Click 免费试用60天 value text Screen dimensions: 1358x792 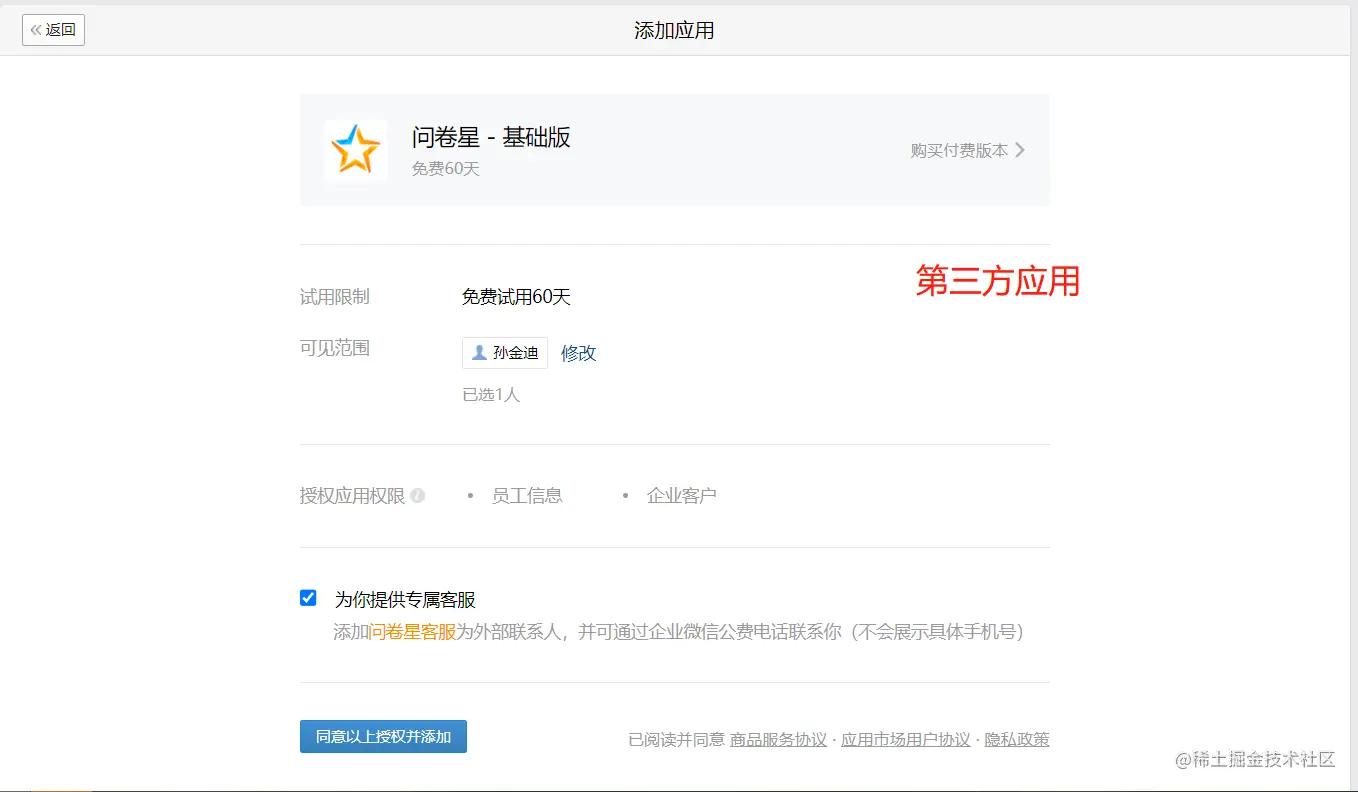(516, 297)
